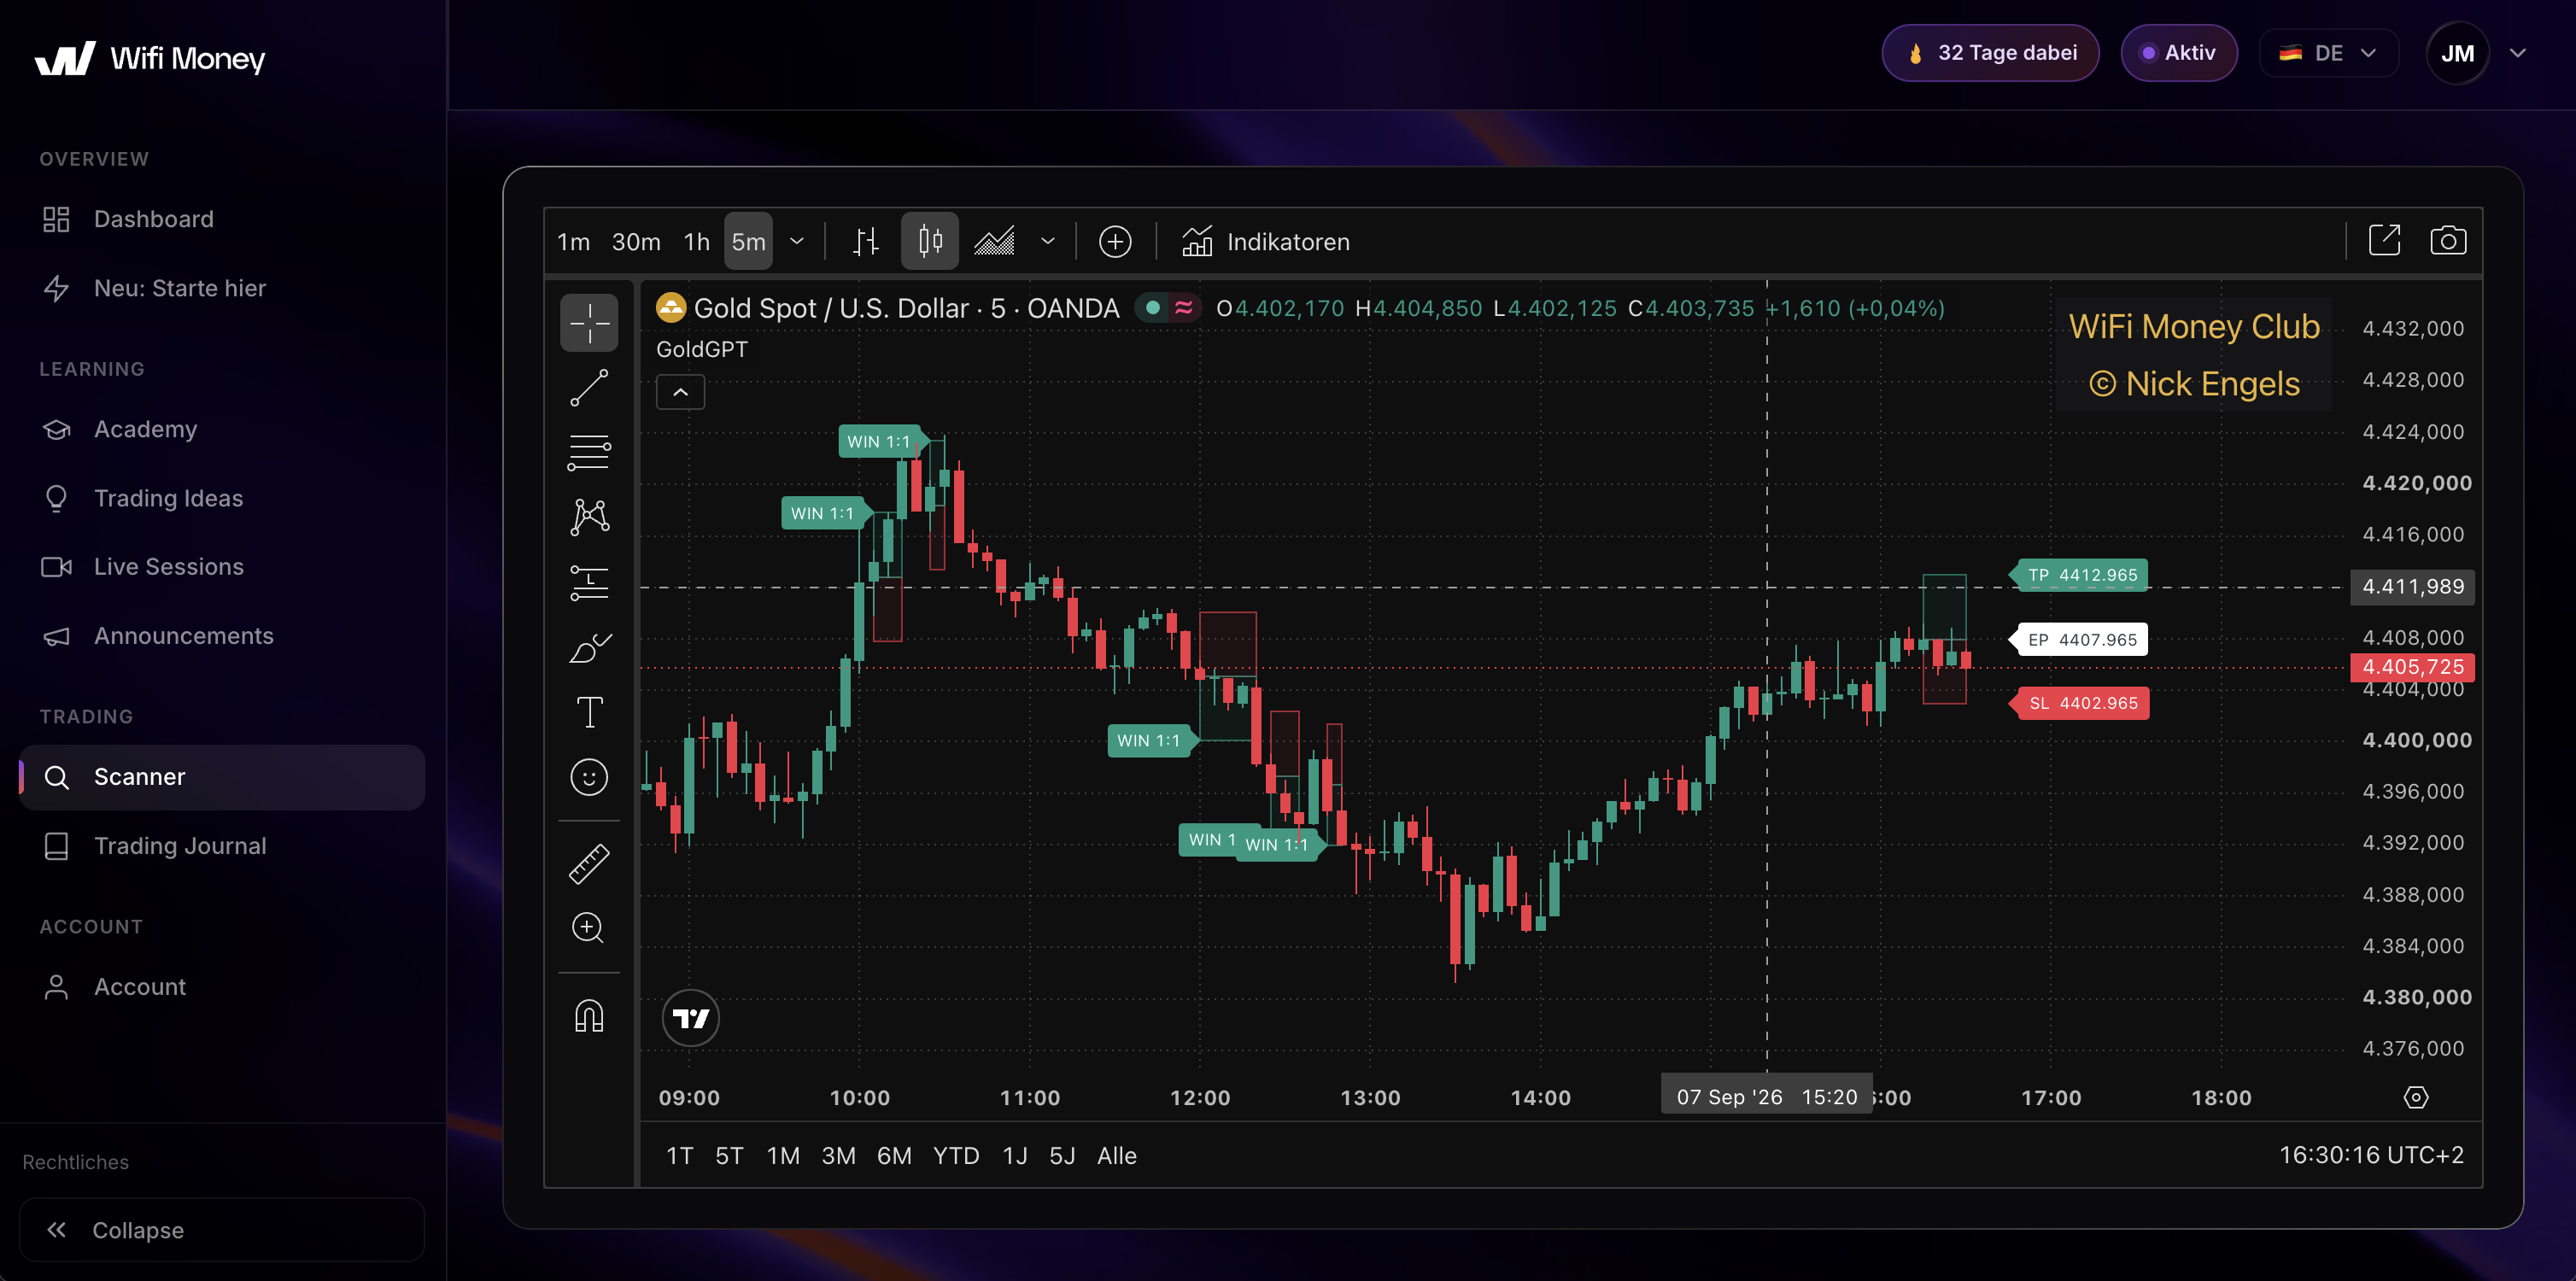Image resolution: width=2576 pixels, height=1281 pixels.
Task: Click the 32 Tage dabei streak badge
Action: point(1990,53)
